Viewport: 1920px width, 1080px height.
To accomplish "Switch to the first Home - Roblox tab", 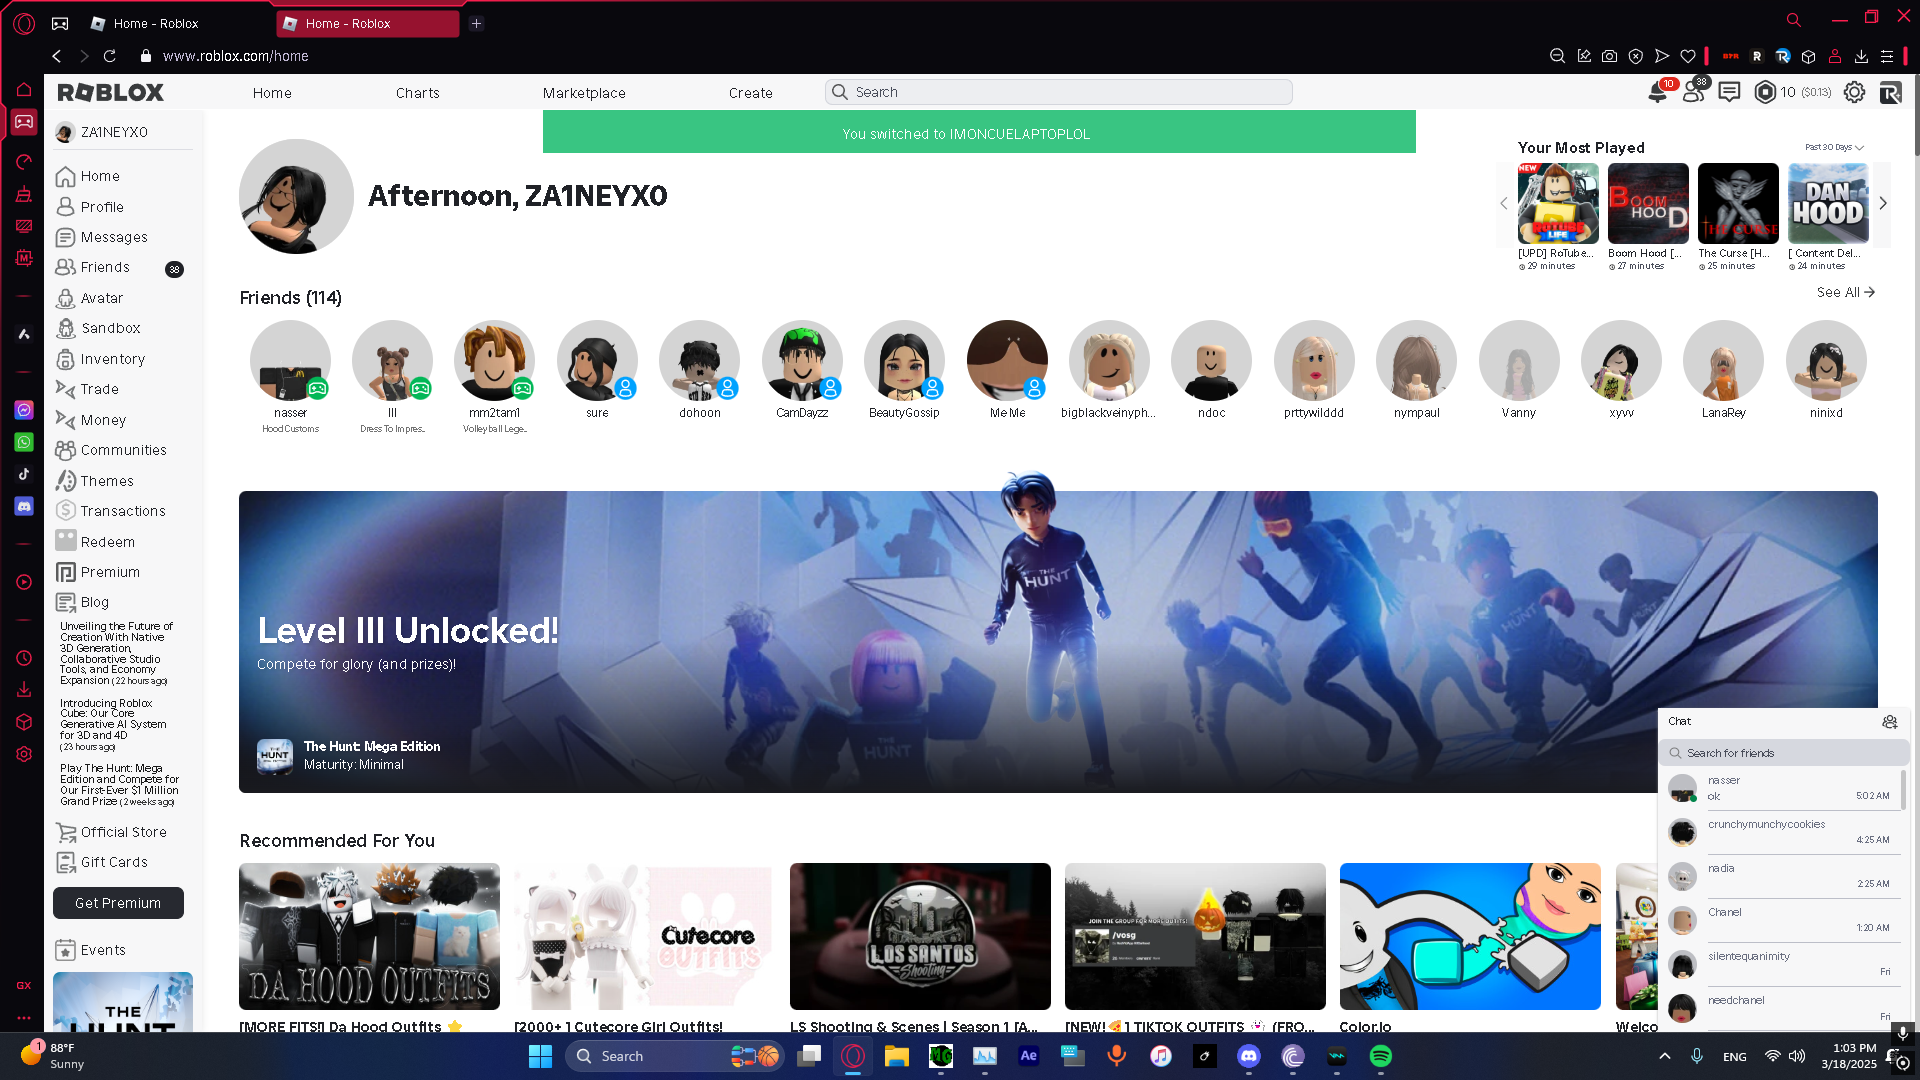I will click(156, 23).
